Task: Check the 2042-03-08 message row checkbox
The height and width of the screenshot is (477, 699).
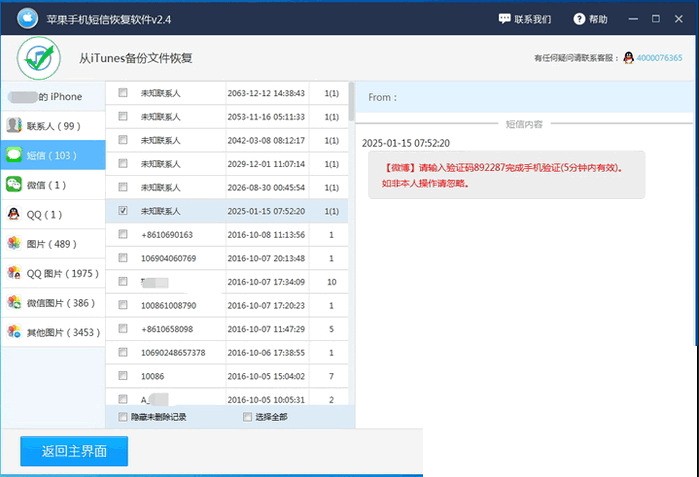Action: tap(123, 140)
